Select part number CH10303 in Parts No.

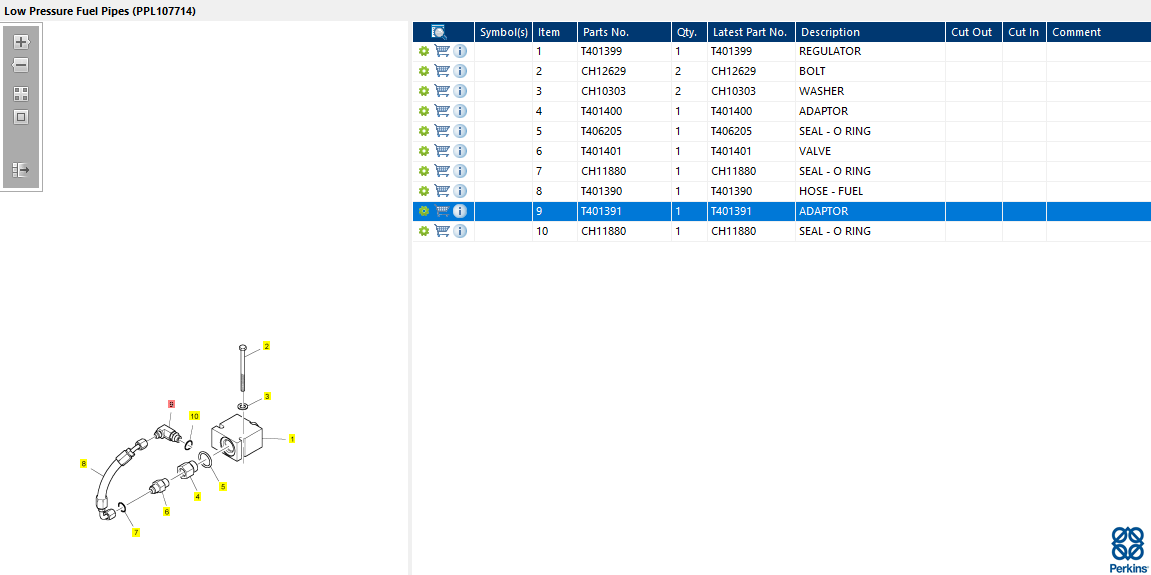pyautogui.click(x=624, y=91)
